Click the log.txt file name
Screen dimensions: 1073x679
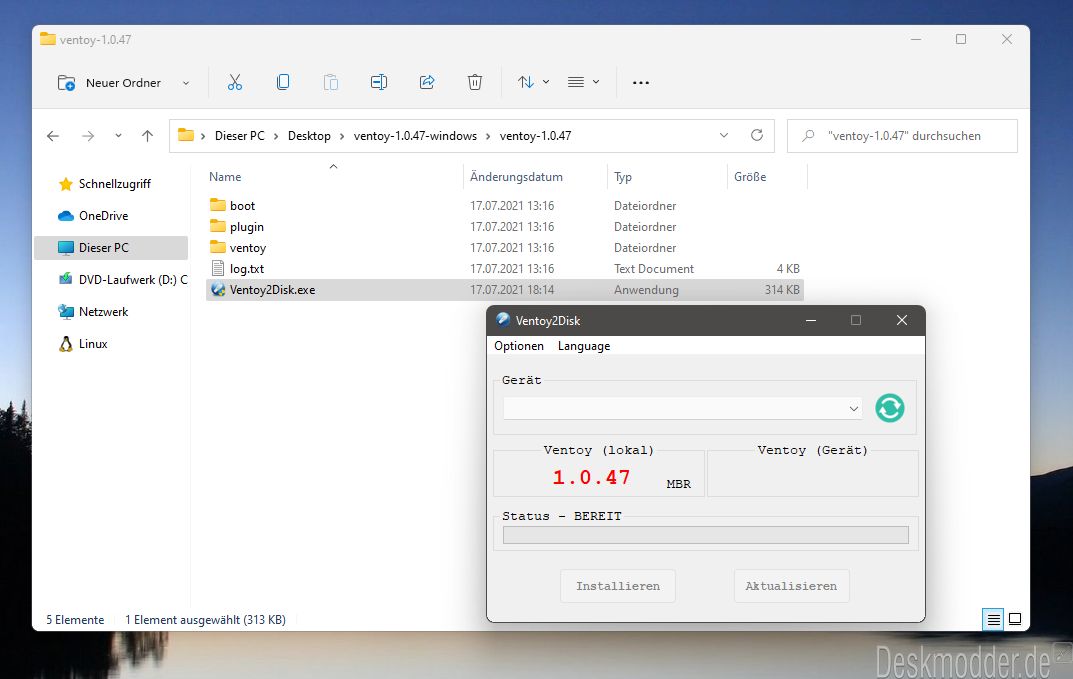(x=247, y=269)
